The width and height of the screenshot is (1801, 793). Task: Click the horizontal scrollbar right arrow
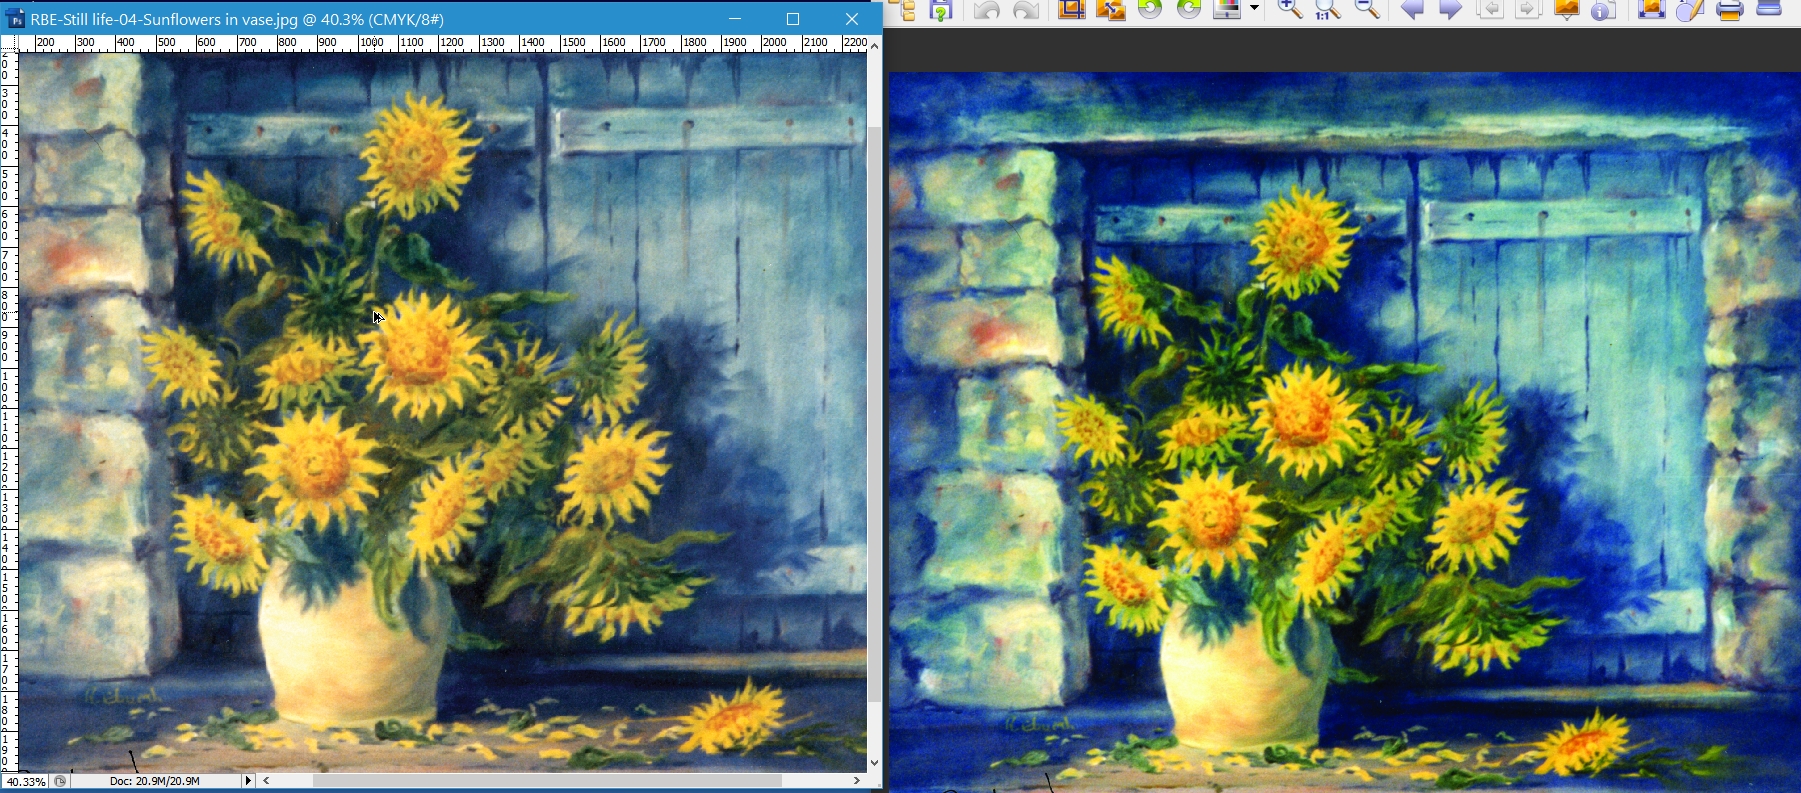857,780
